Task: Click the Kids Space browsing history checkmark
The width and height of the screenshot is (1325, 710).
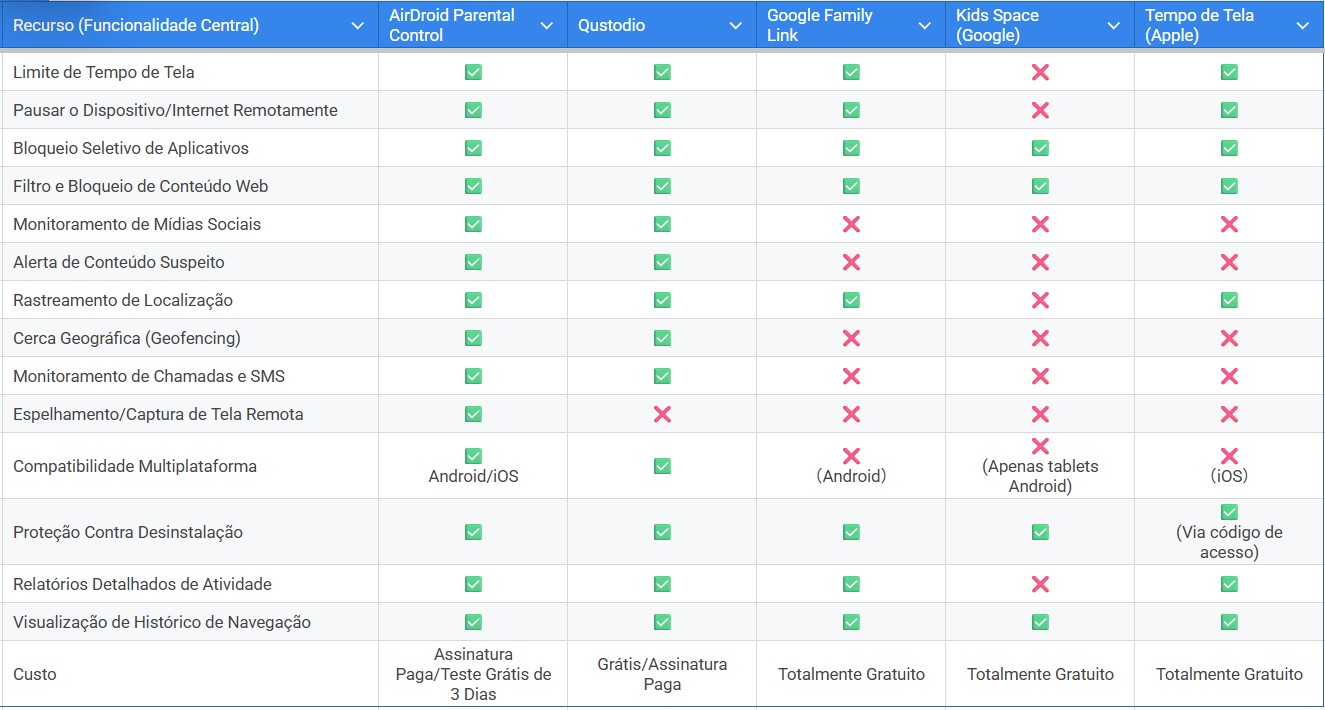Action: click(x=1039, y=620)
